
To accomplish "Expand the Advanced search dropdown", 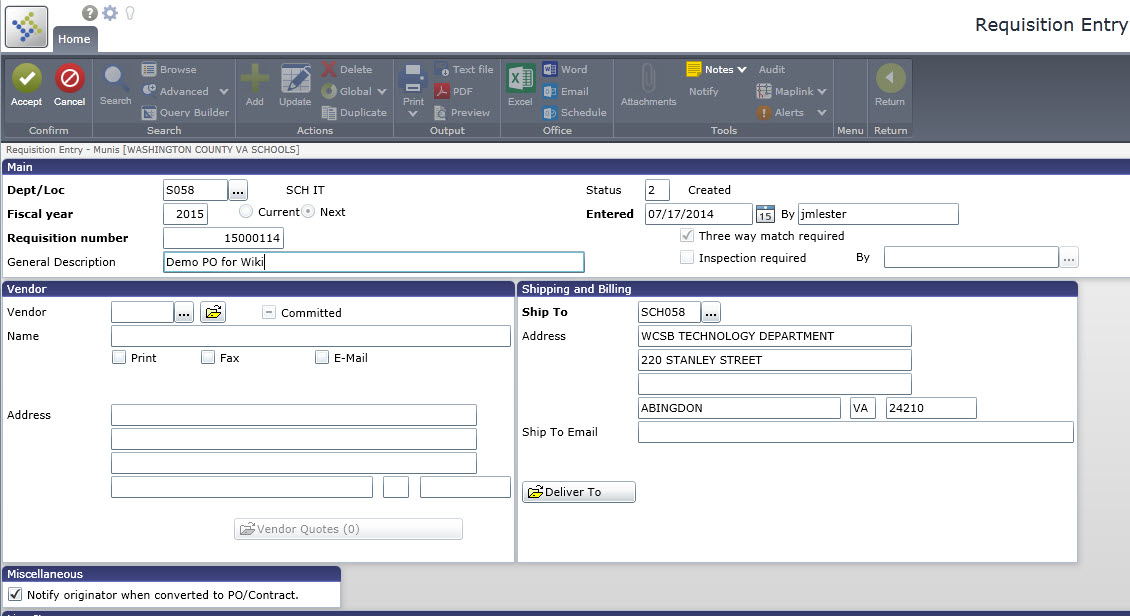I will coord(223,91).
